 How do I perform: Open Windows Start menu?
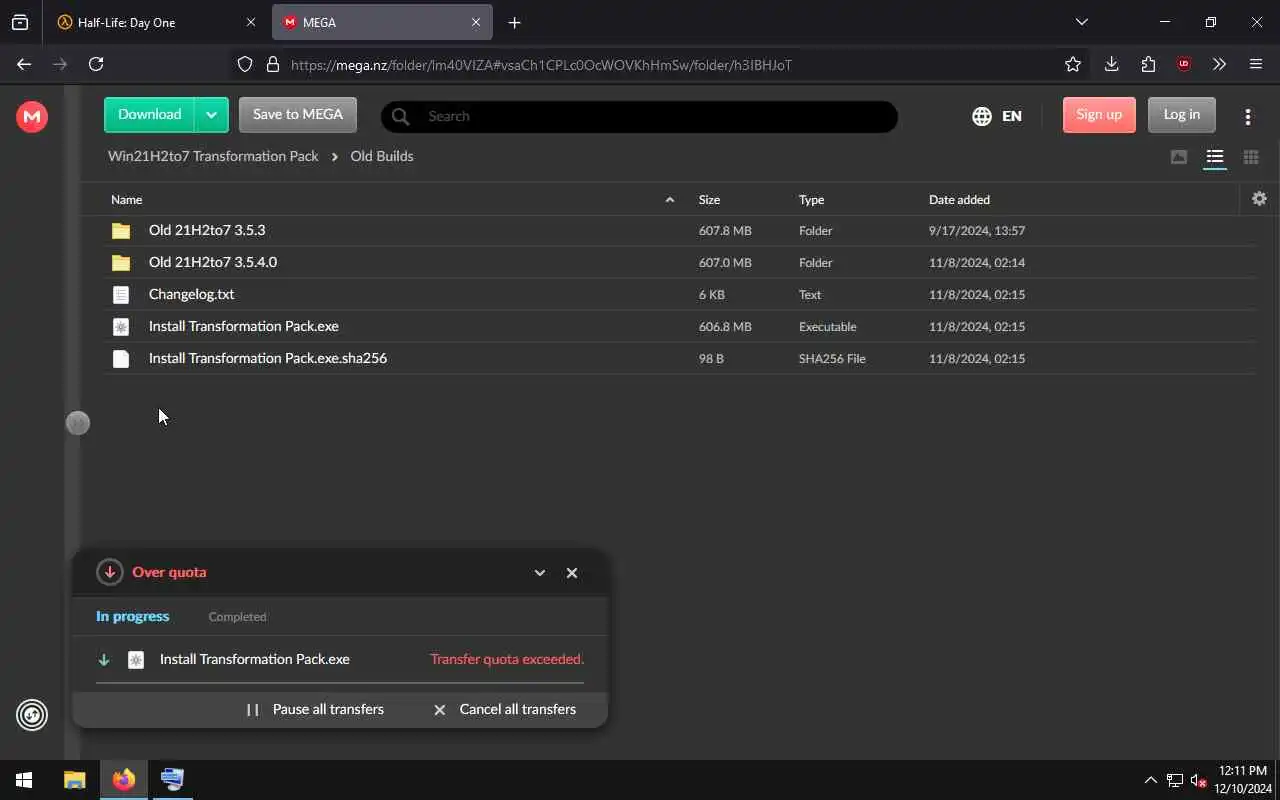[x=24, y=780]
